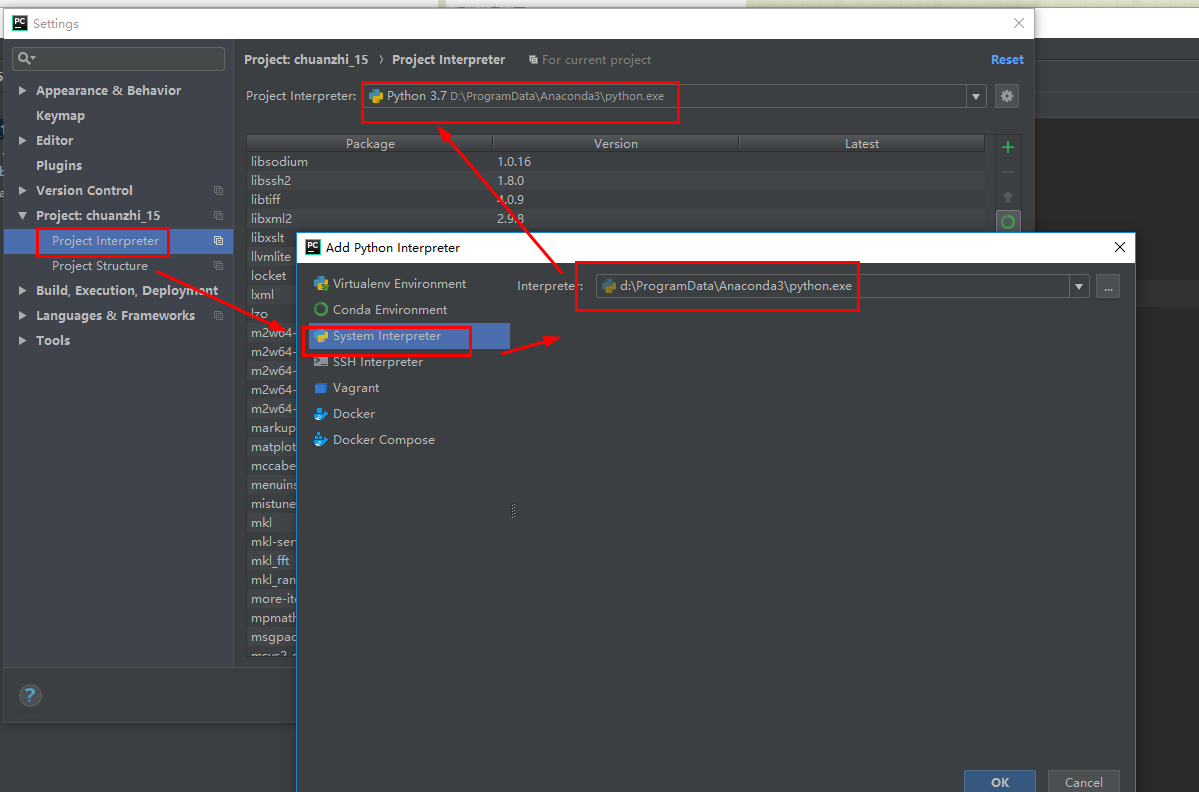This screenshot has width=1199, height=792.
Task: Click the SSH Interpreter terminal icon
Action: click(x=321, y=362)
